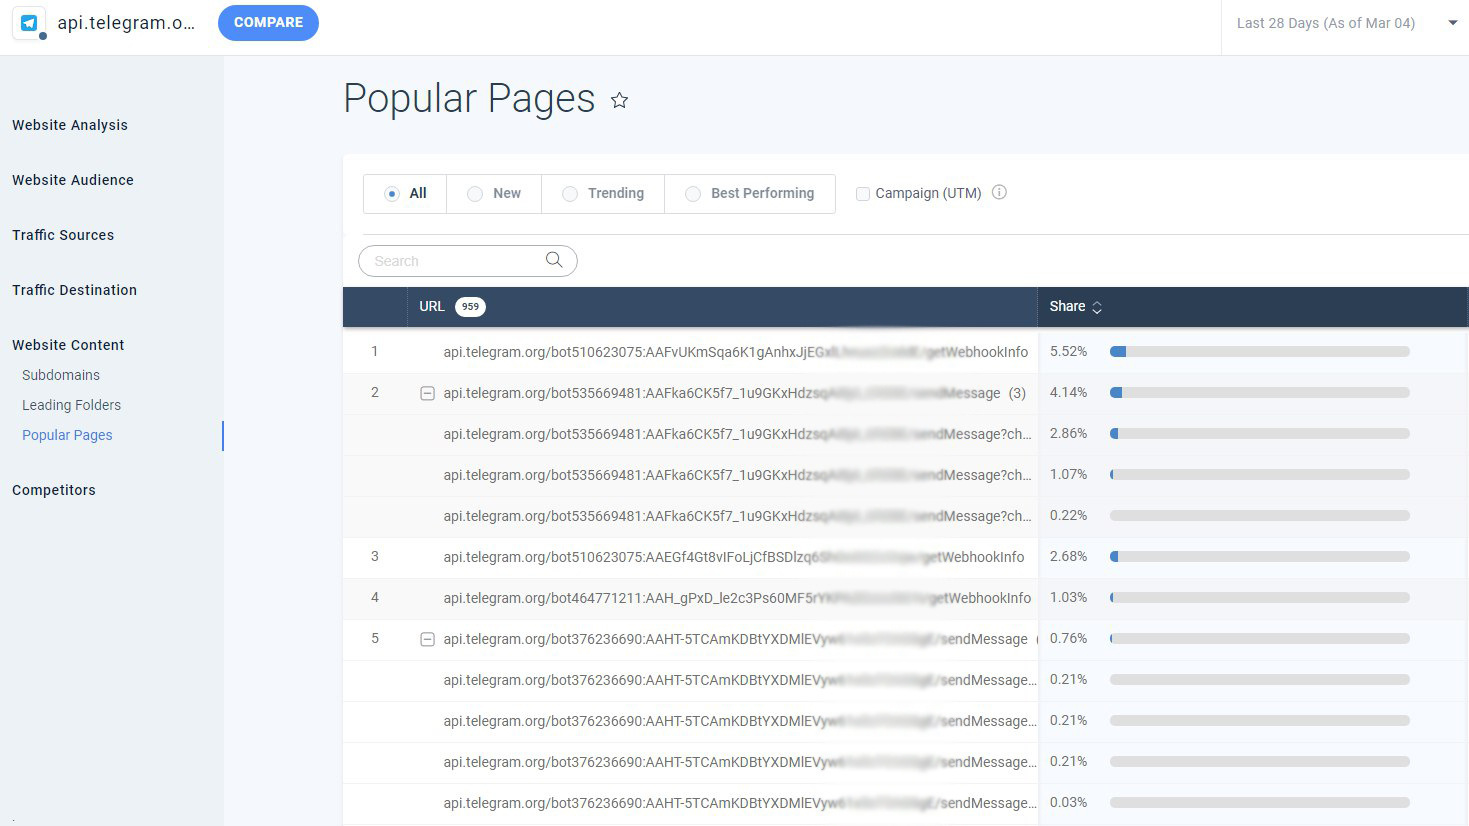The height and width of the screenshot is (826, 1469).
Task: Select the All radio filter
Action: click(392, 193)
